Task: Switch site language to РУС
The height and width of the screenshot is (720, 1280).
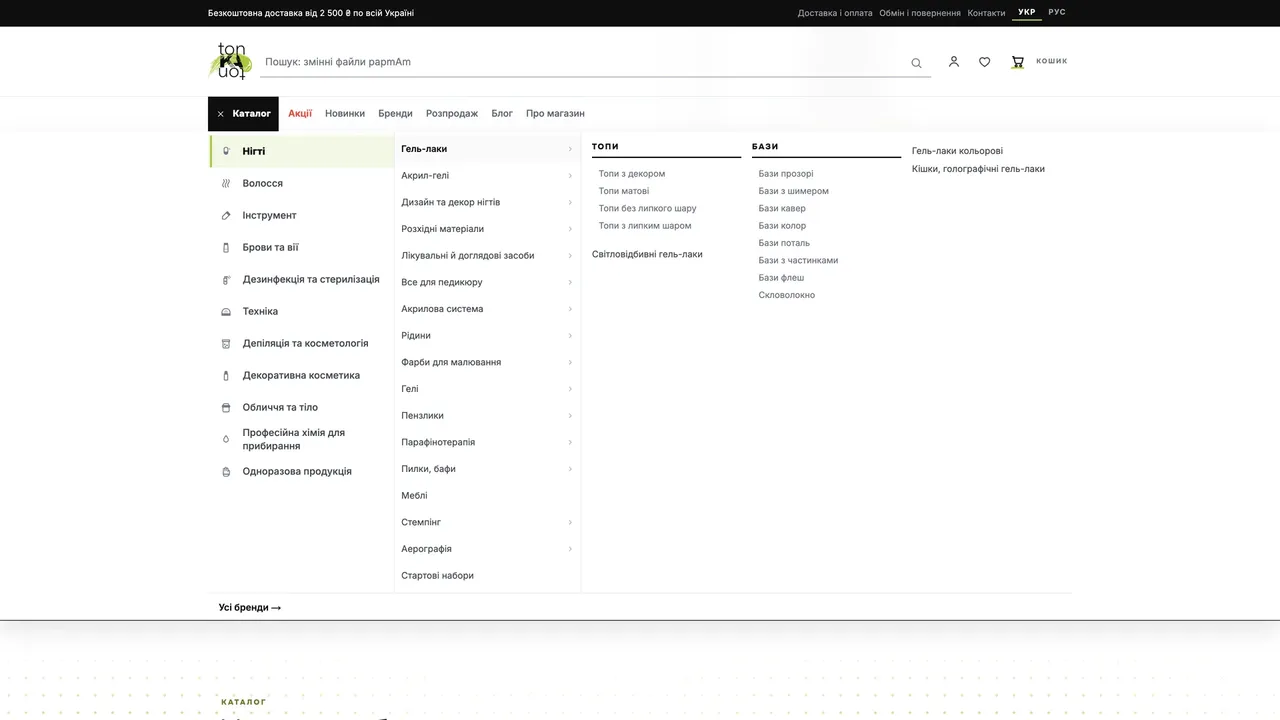Action: click(1057, 12)
